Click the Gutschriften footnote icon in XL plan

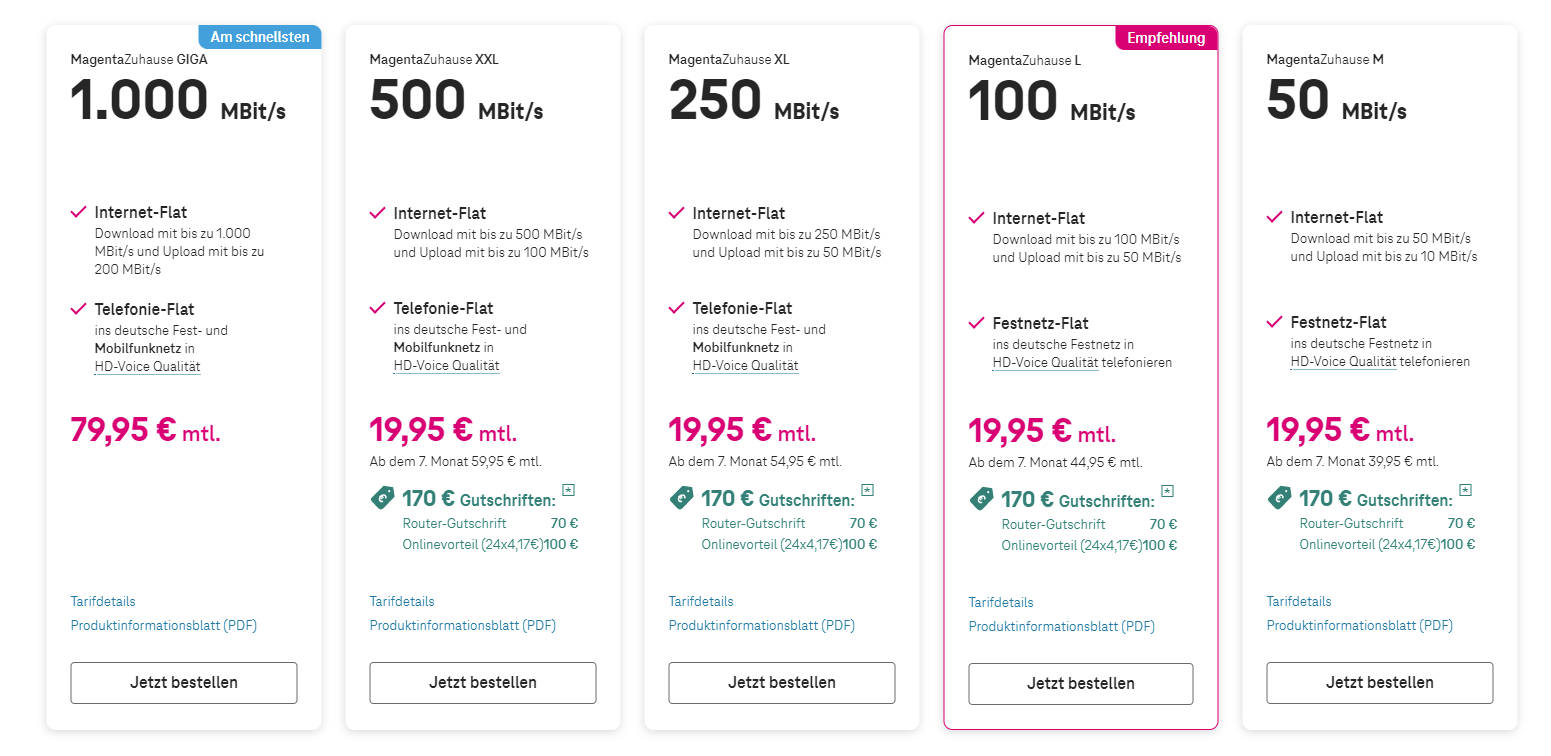click(x=868, y=490)
